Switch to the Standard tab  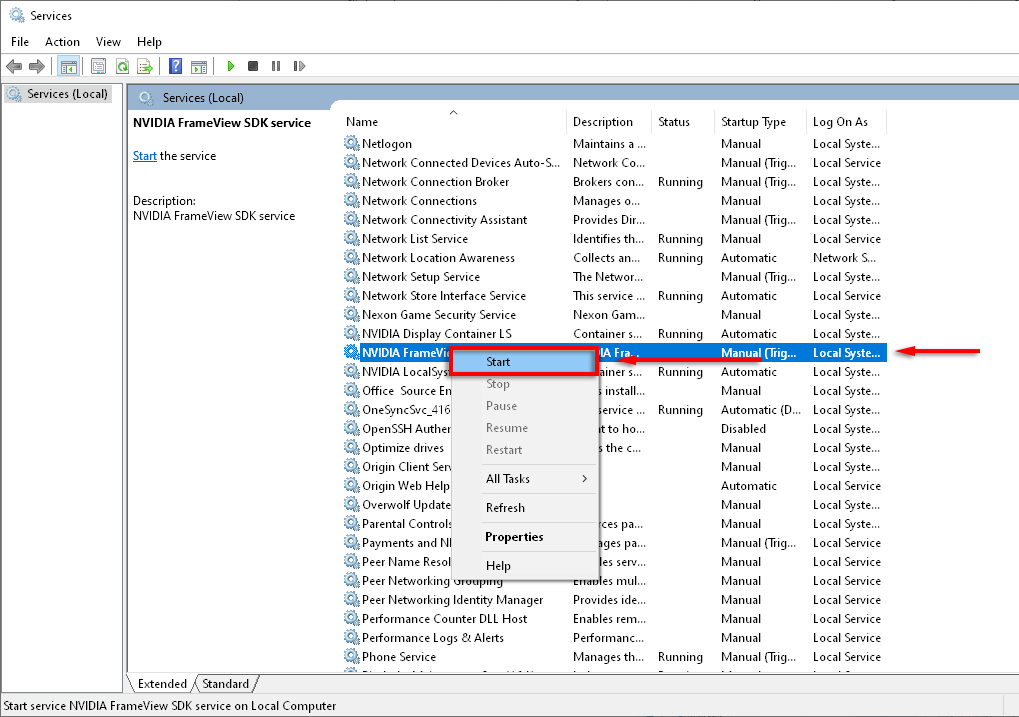point(226,684)
